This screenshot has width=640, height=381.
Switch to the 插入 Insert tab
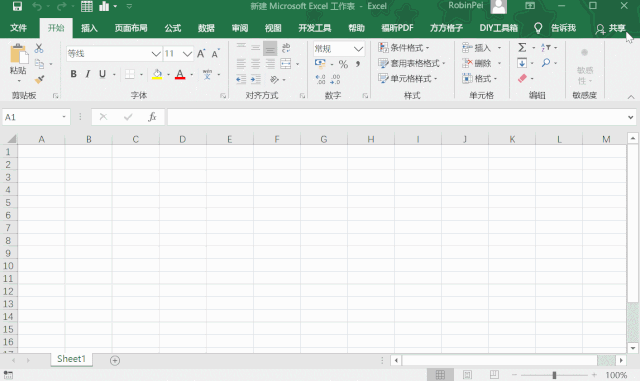[x=89, y=28]
